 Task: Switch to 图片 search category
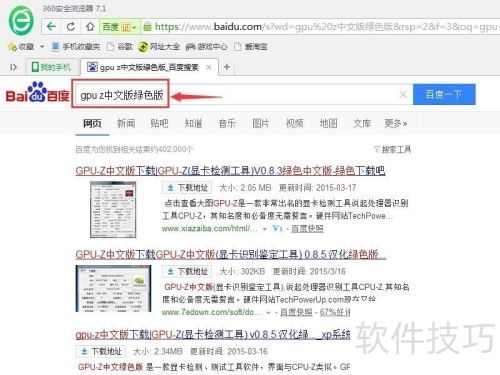(x=261, y=123)
